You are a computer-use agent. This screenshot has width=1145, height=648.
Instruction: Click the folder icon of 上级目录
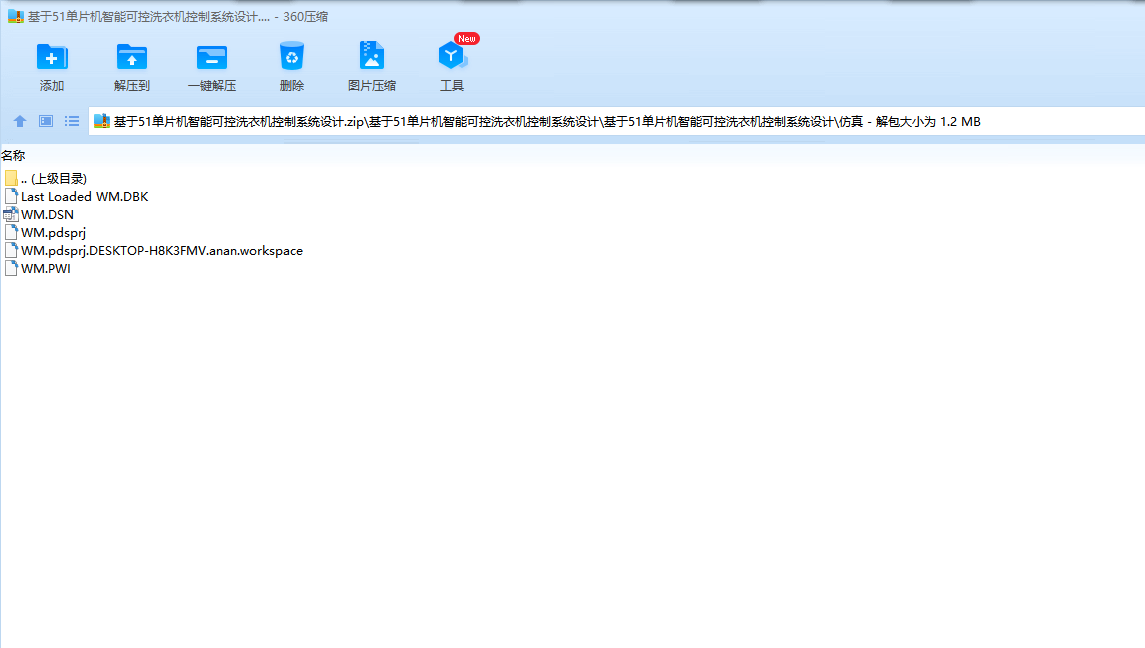pyautogui.click(x=11, y=178)
